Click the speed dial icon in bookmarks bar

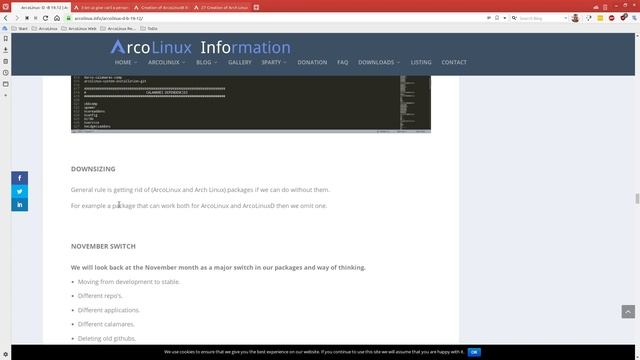pyautogui.click(x=5, y=29)
